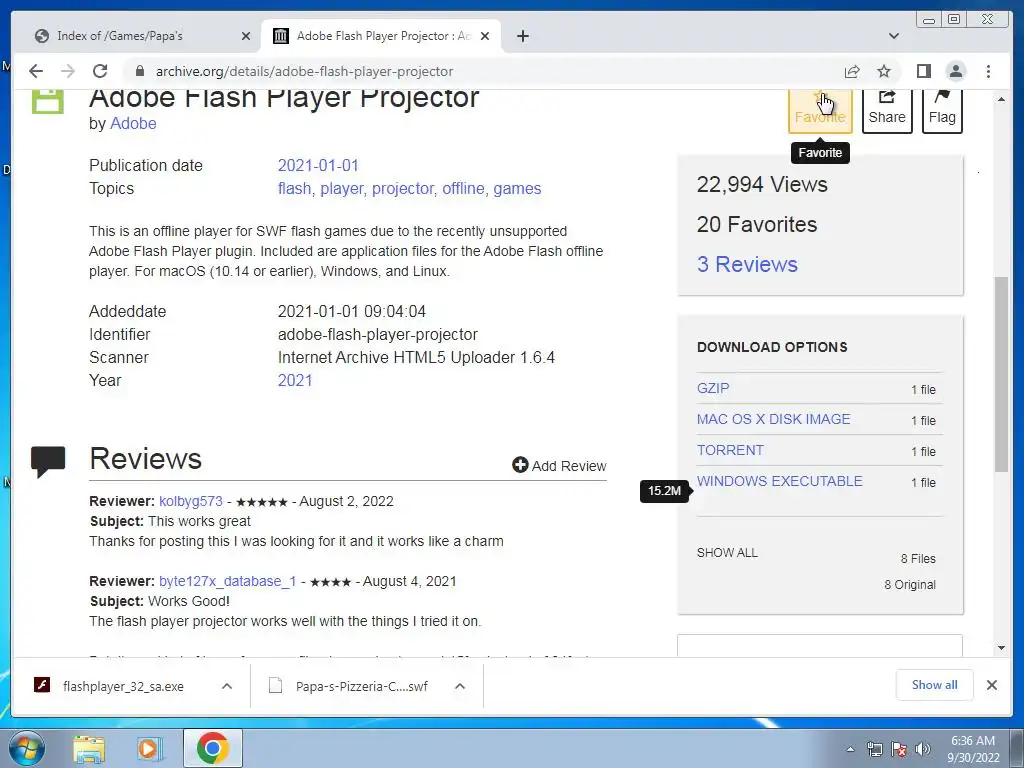Click the Share button on the page
1024x768 pixels.
(x=887, y=110)
